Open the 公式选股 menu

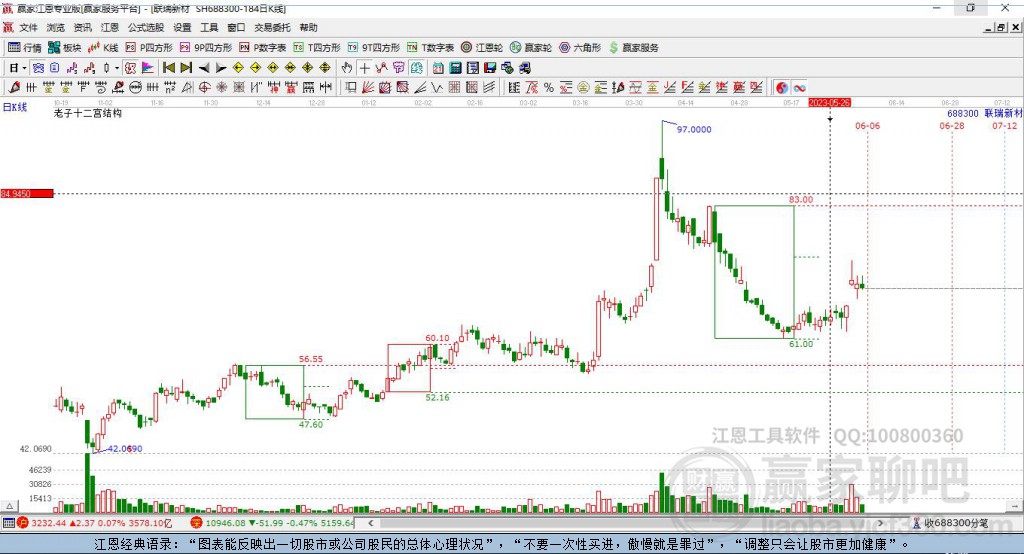[146, 27]
